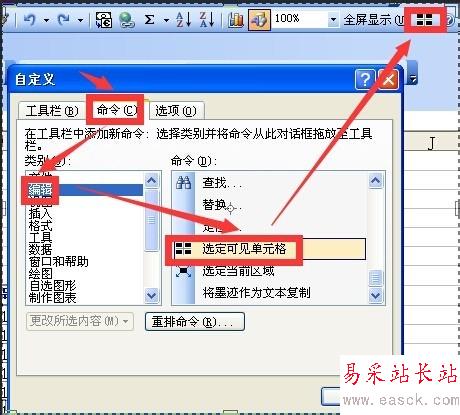
Task: Click the Insert Hyperlink globe icon
Action: pos(127,20)
